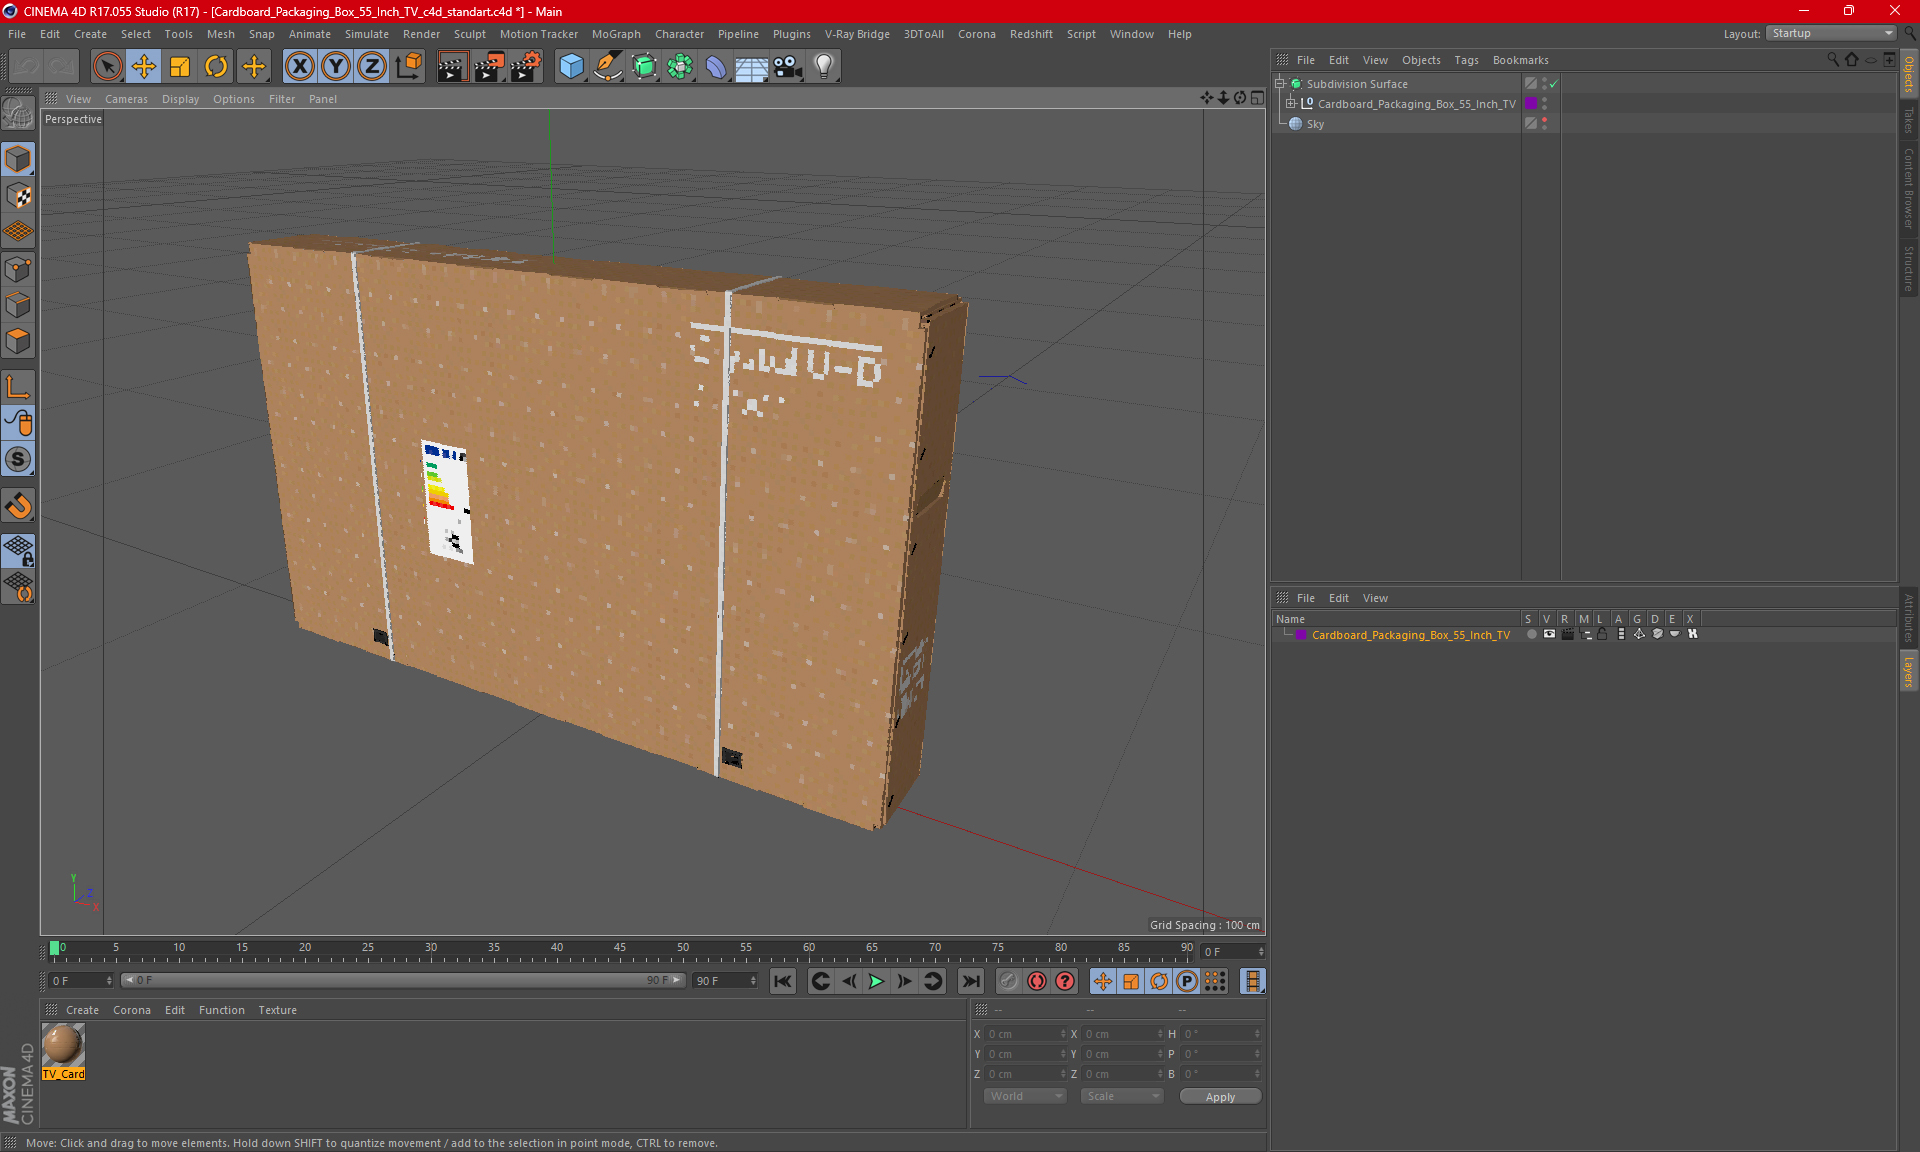The height and width of the screenshot is (1152, 1920).
Task: Click the Apply button
Action: 1220,1097
